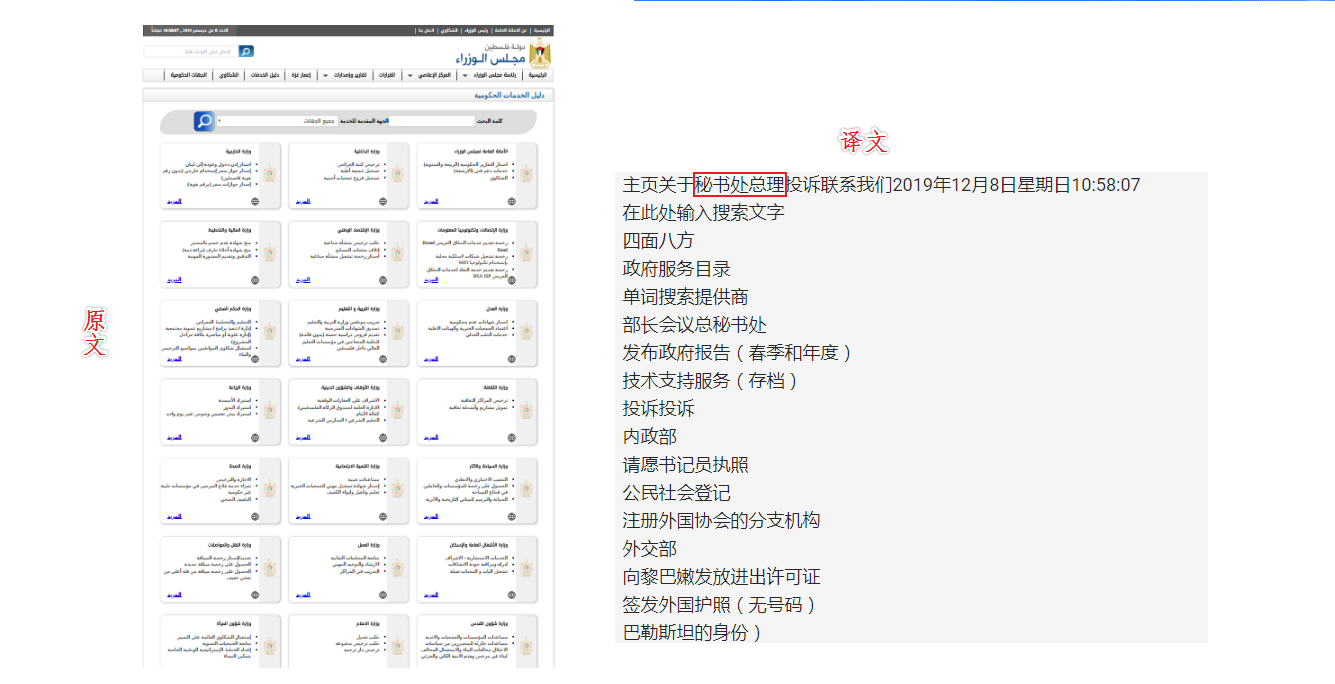Click the large blue service search button
Viewport: 1335px width, 684px height.
click(204, 121)
